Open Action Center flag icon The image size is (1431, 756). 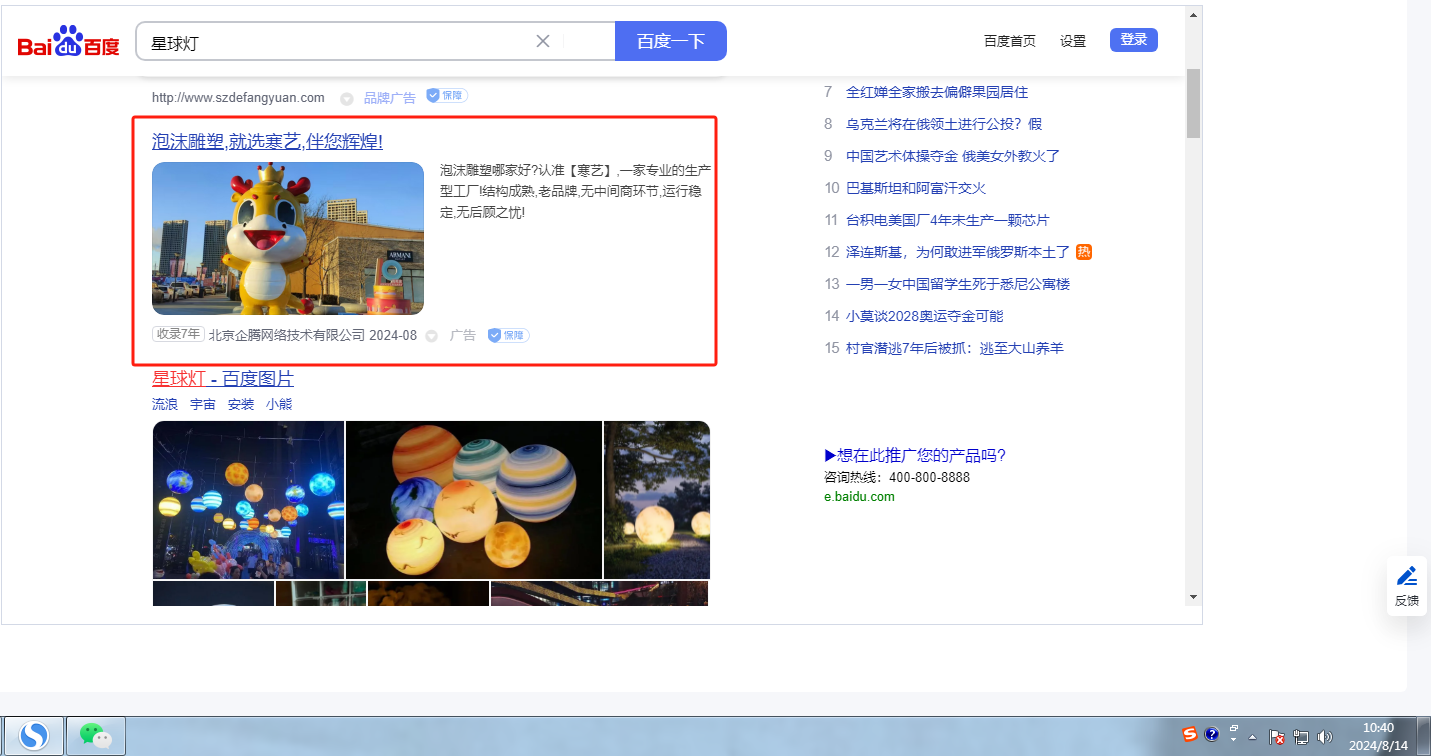pos(1277,737)
